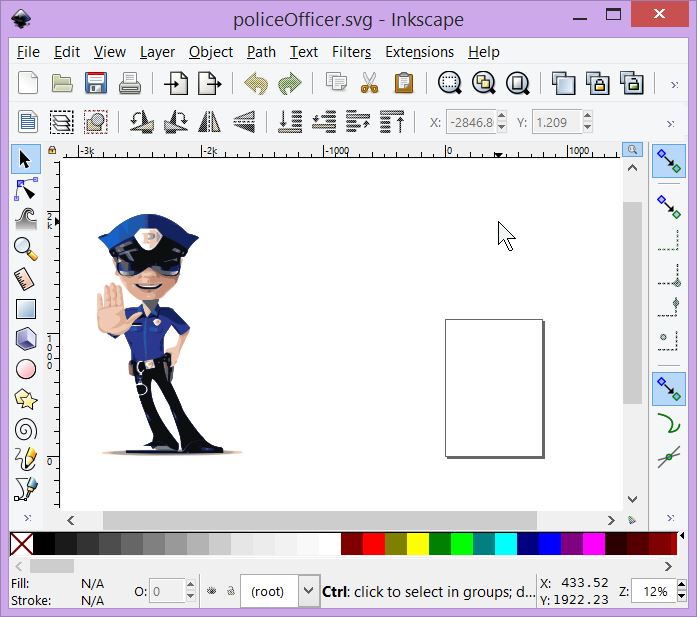Expand snap bar overflow chevron
This screenshot has height=617, width=697.
[x=671, y=517]
